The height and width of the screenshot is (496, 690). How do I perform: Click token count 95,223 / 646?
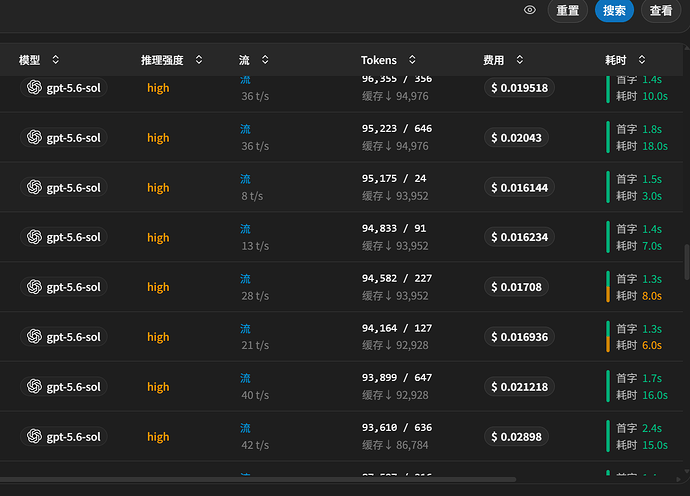(x=397, y=129)
